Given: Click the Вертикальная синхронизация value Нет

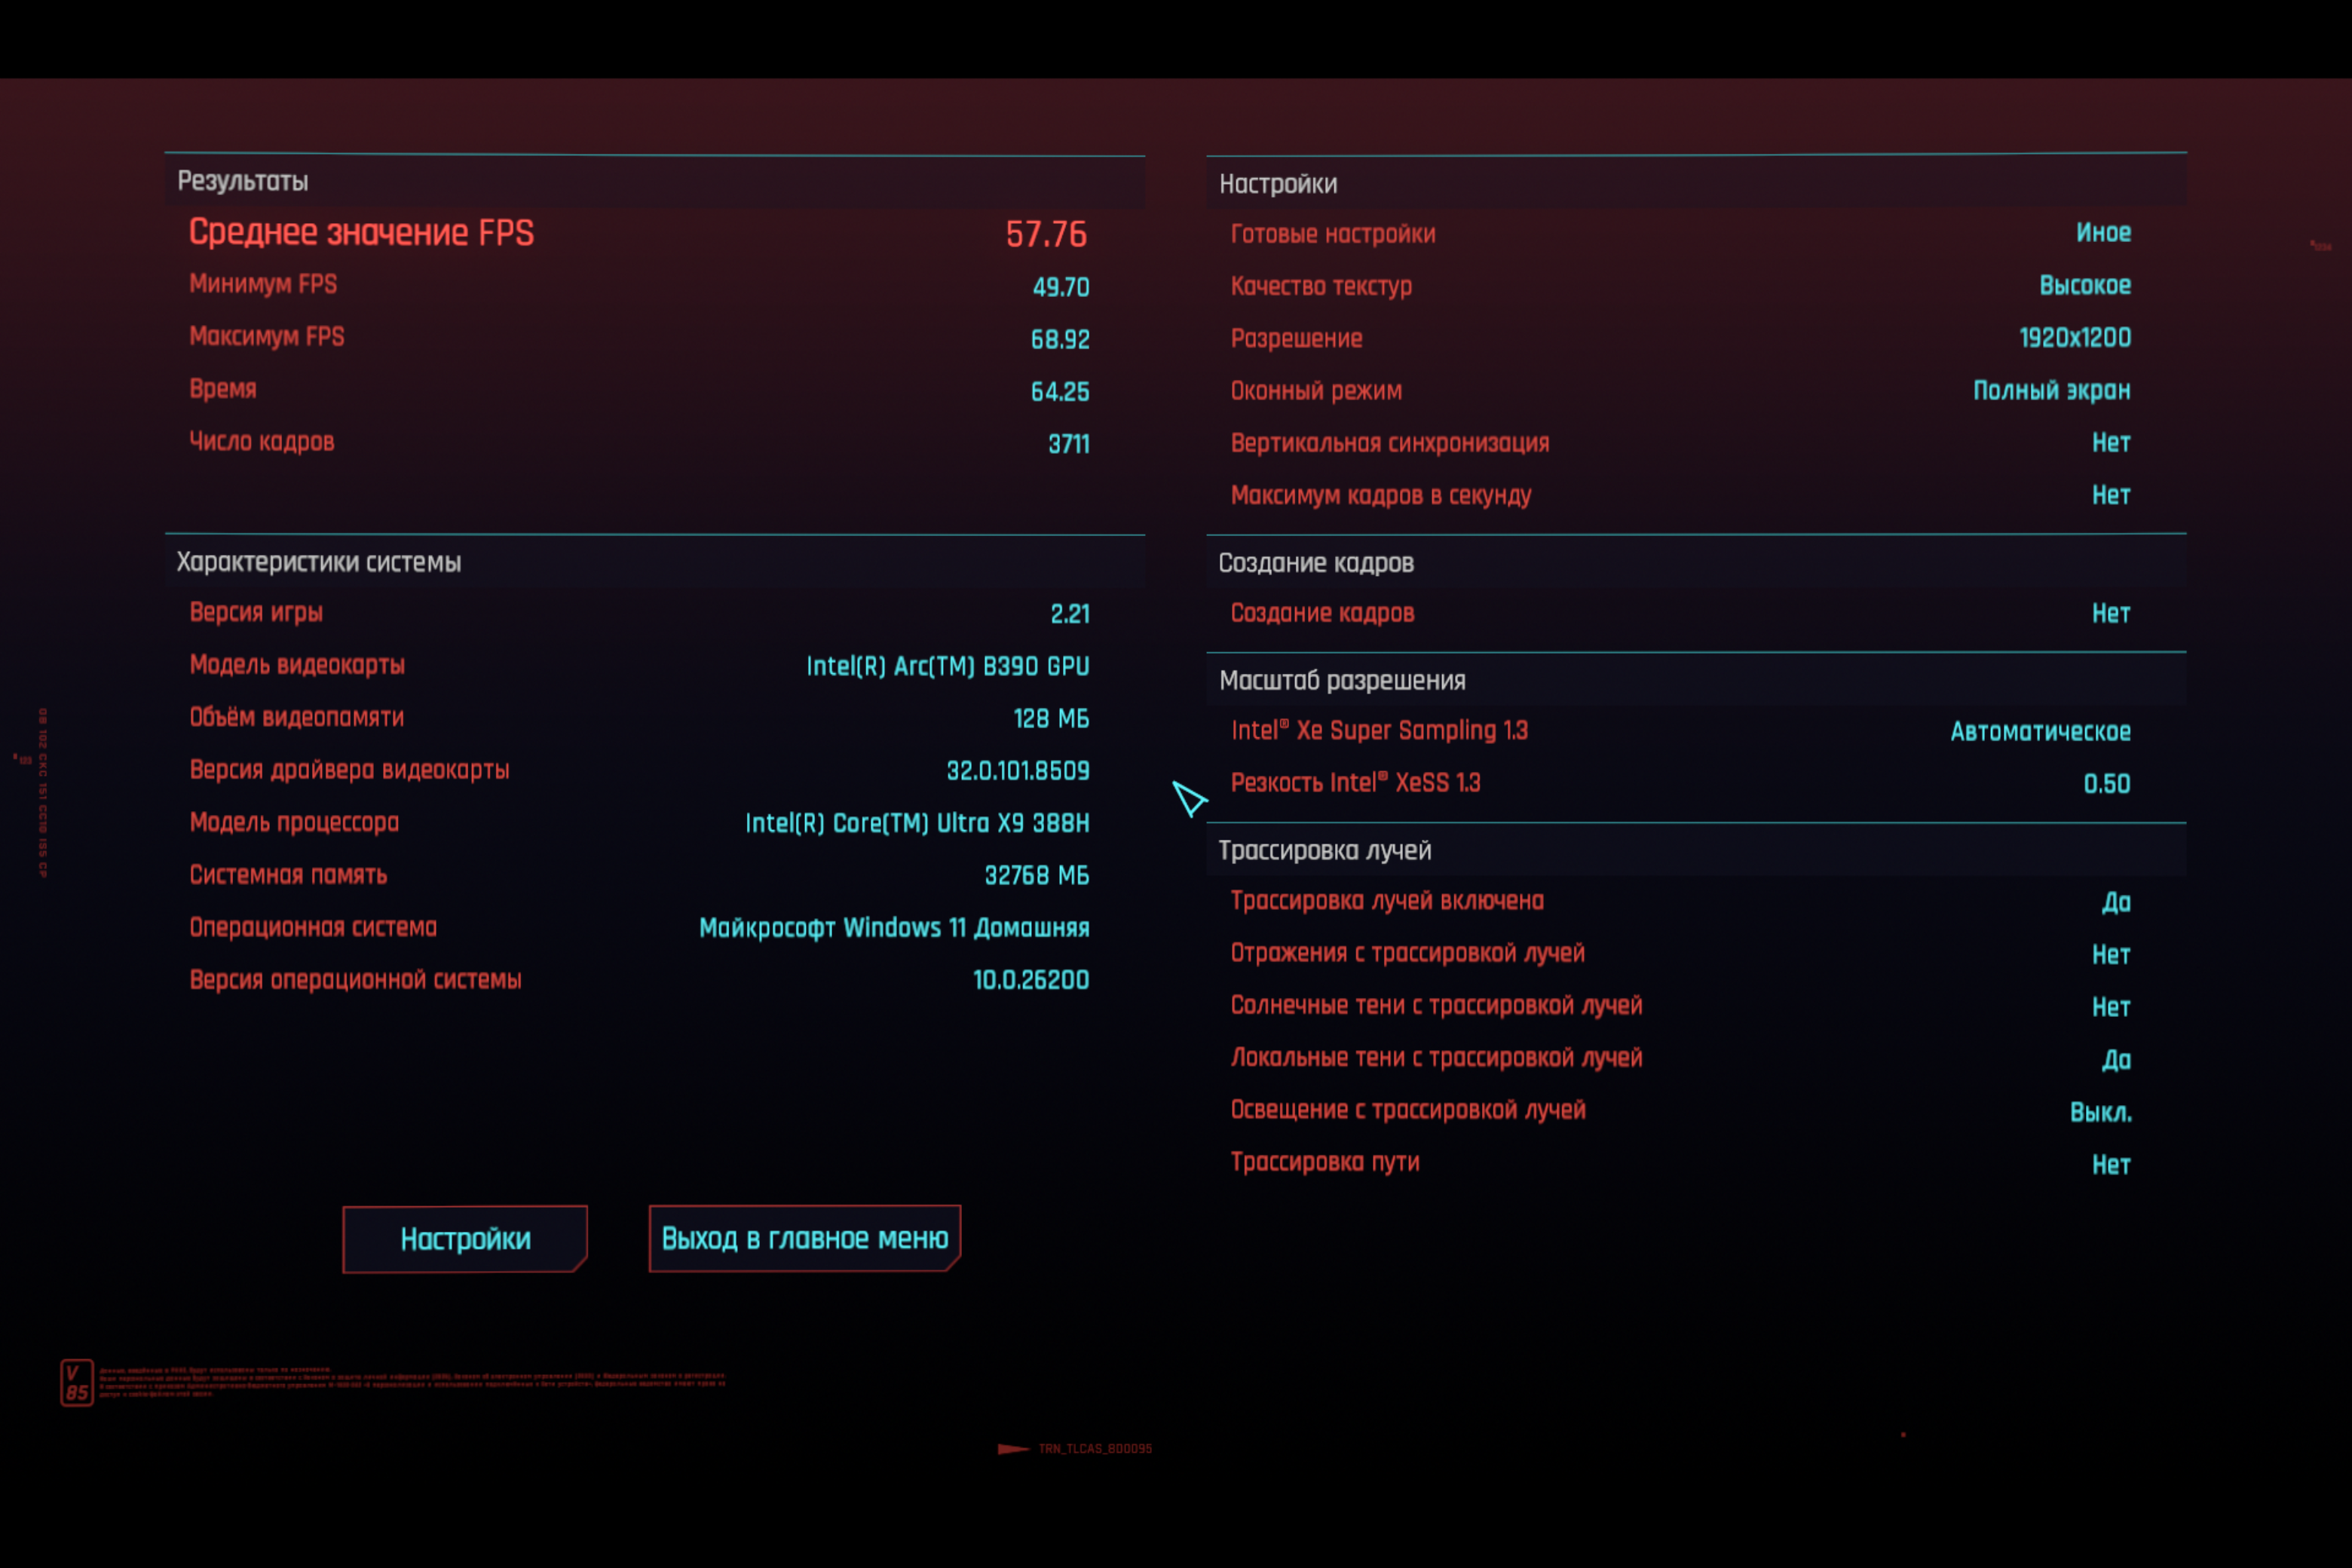Looking at the screenshot, I should [2111, 442].
